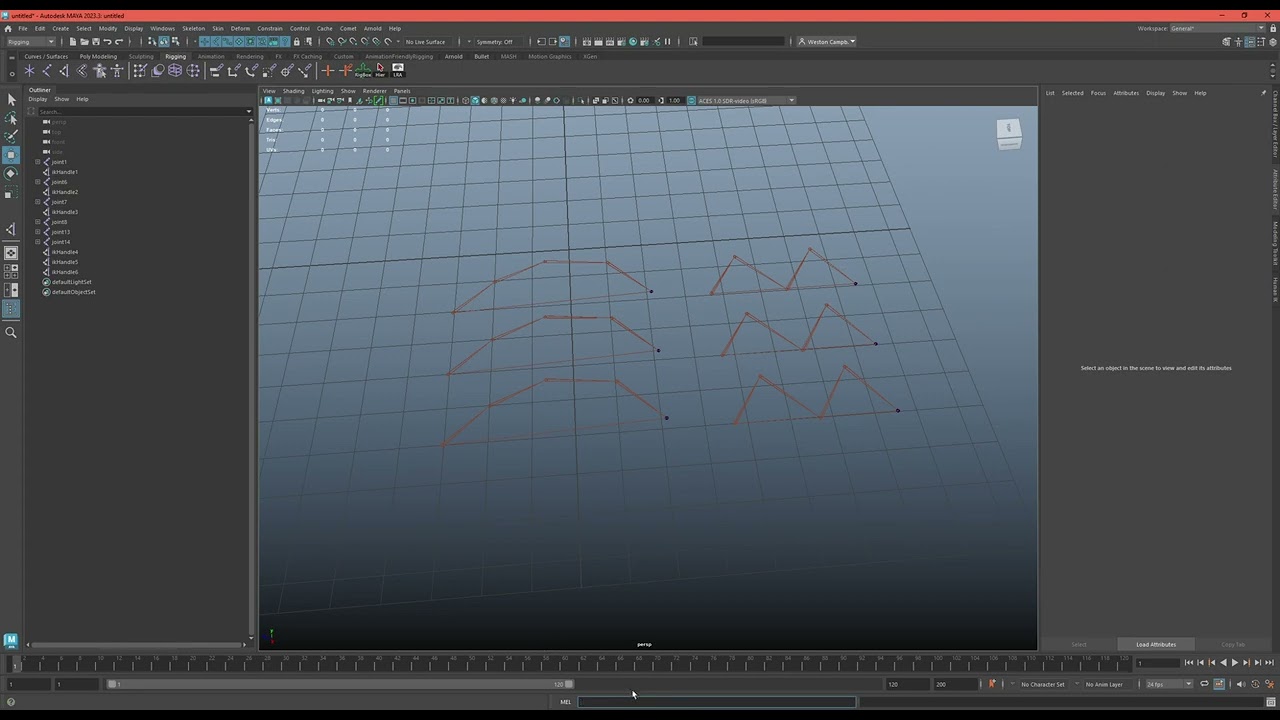Click the Undo arrow icon
This screenshot has width=1280, height=720.
(x=107, y=42)
